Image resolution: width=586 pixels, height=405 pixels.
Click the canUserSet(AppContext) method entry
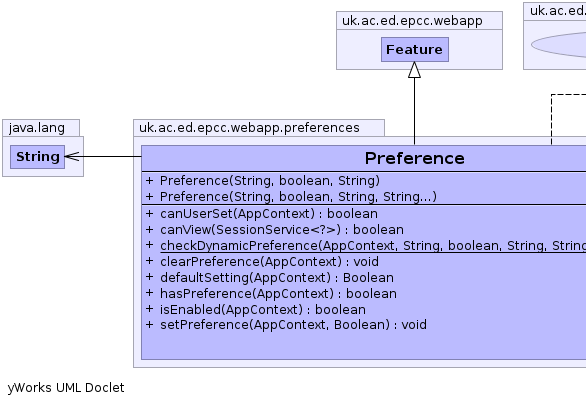pyautogui.click(x=269, y=214)
